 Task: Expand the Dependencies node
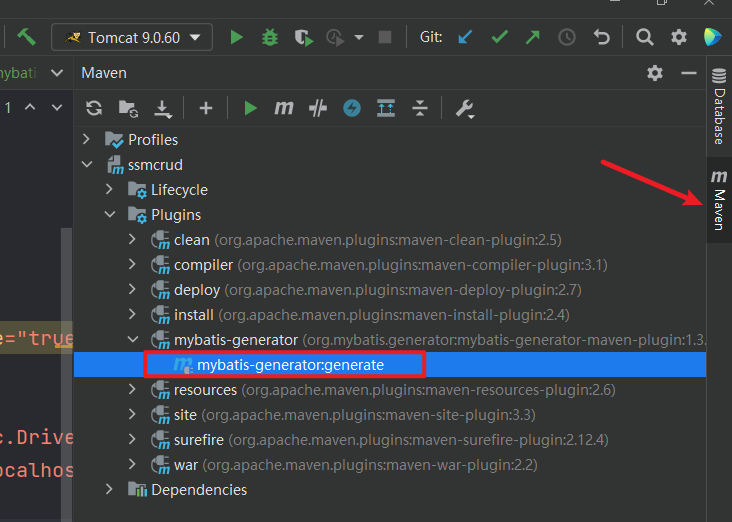(109, 489)
